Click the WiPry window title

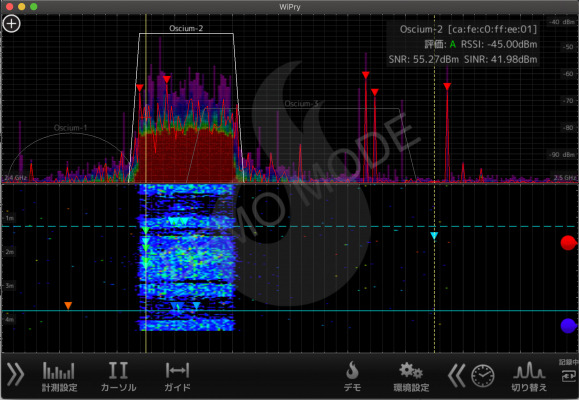(290, 7)
